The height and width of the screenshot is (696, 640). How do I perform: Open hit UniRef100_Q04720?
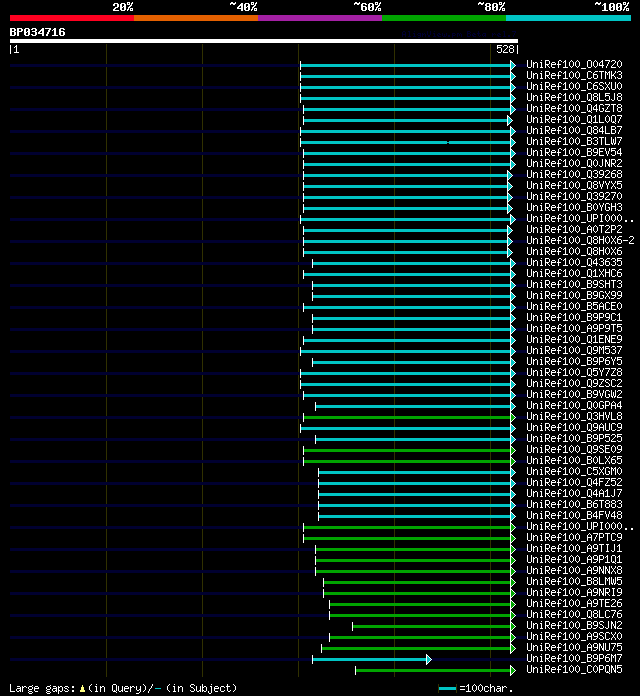pos(574,65)
